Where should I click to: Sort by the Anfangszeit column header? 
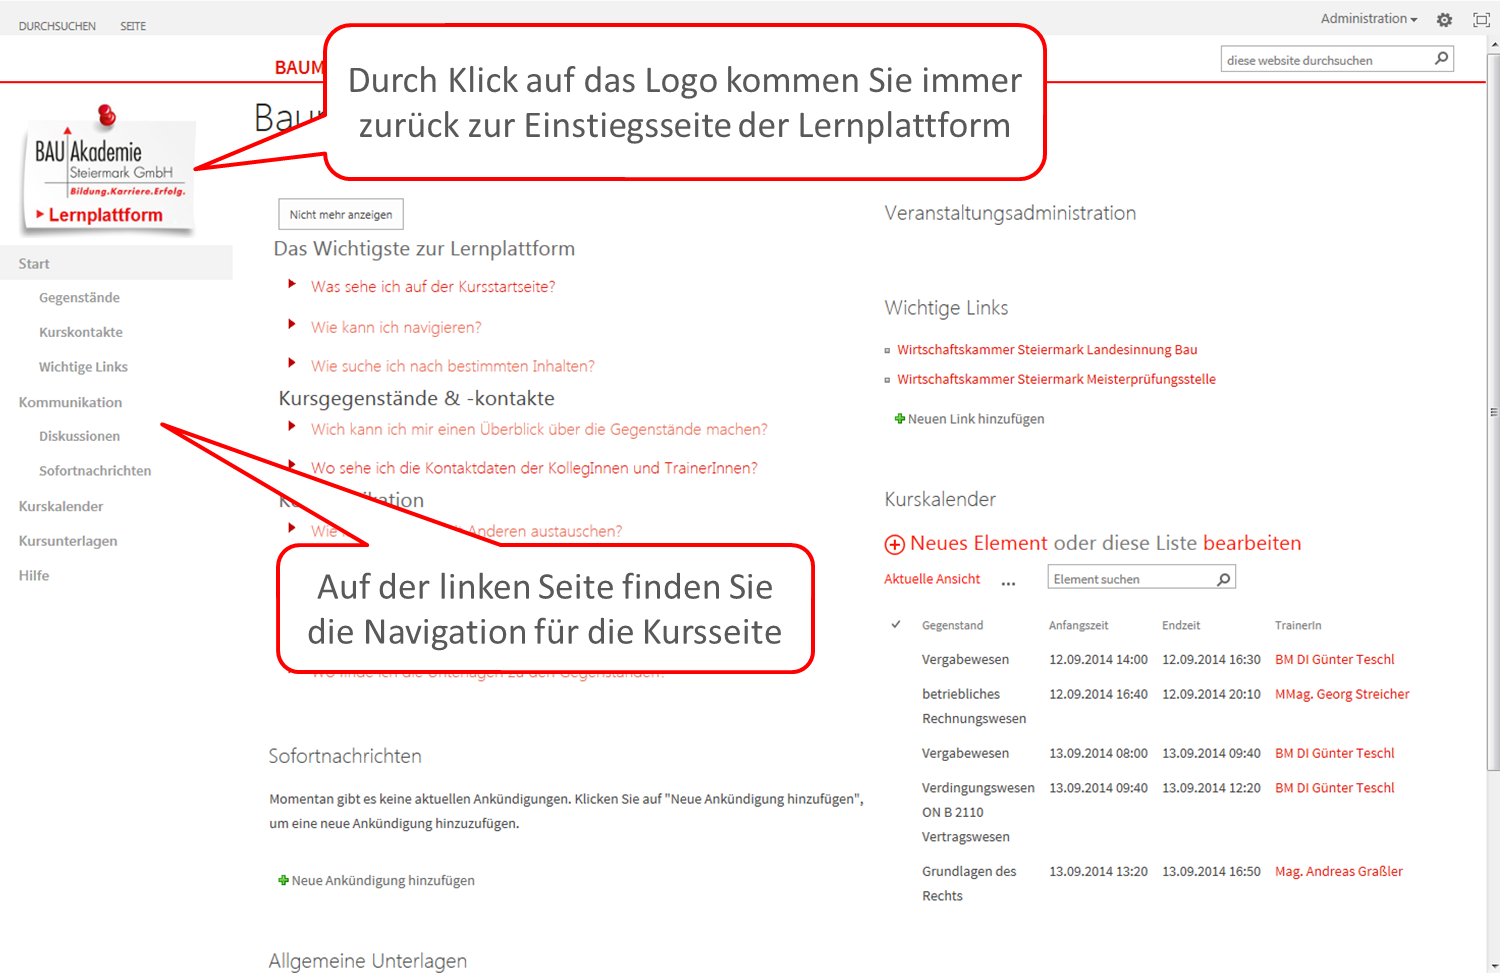(x=1078, y=626)
